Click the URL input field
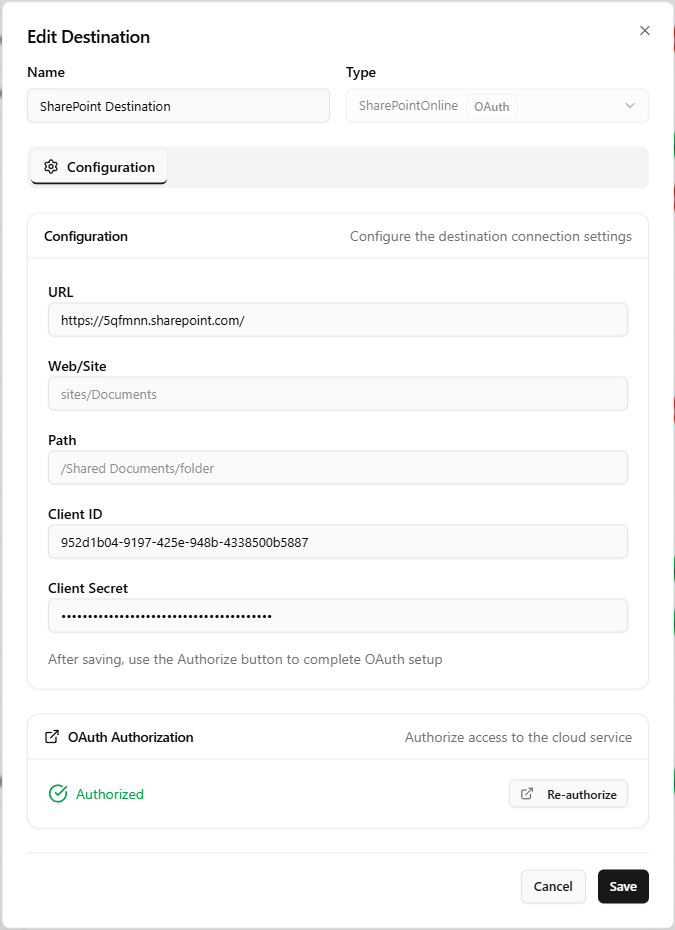The image size is (675, 930). pyautogui.click(x=338, y=320)
